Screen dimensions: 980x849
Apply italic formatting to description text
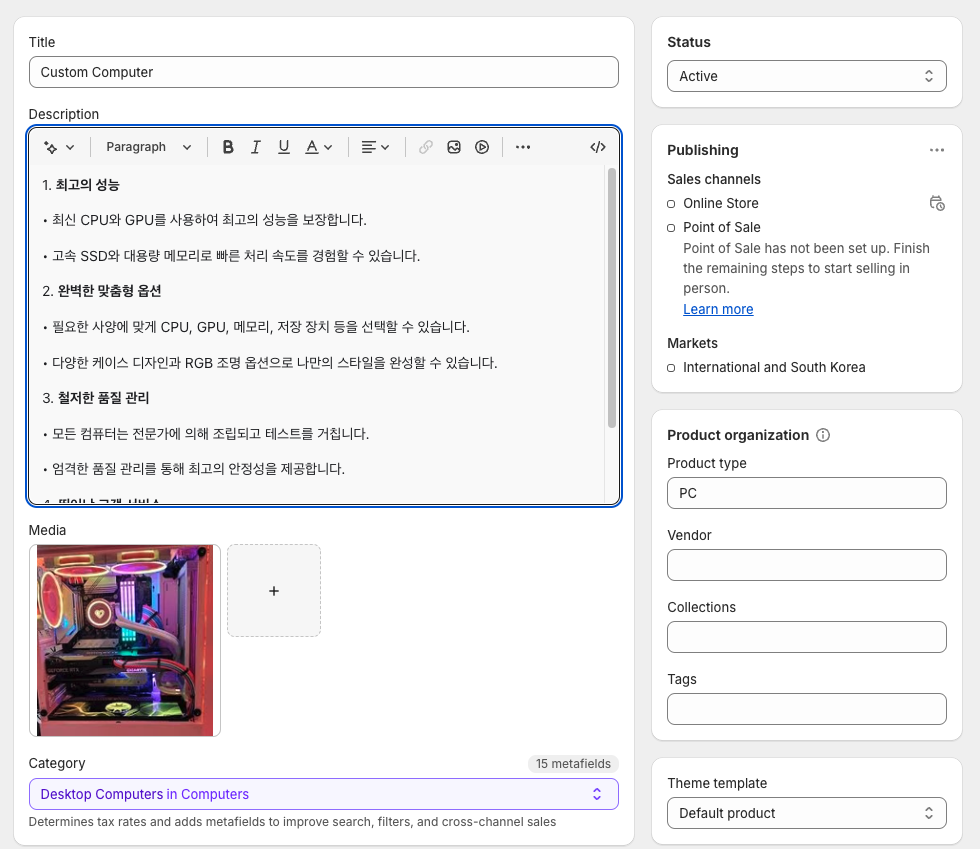point(256,147)
